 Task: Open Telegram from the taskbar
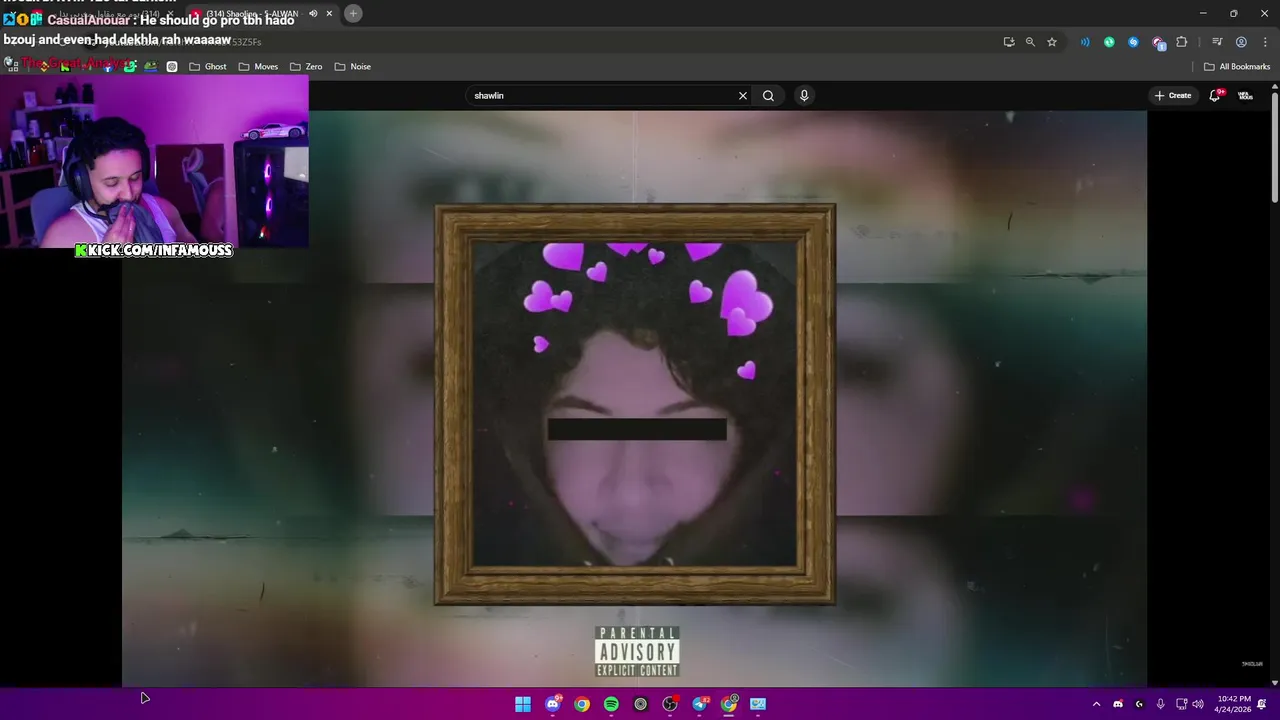click(700, 704)
